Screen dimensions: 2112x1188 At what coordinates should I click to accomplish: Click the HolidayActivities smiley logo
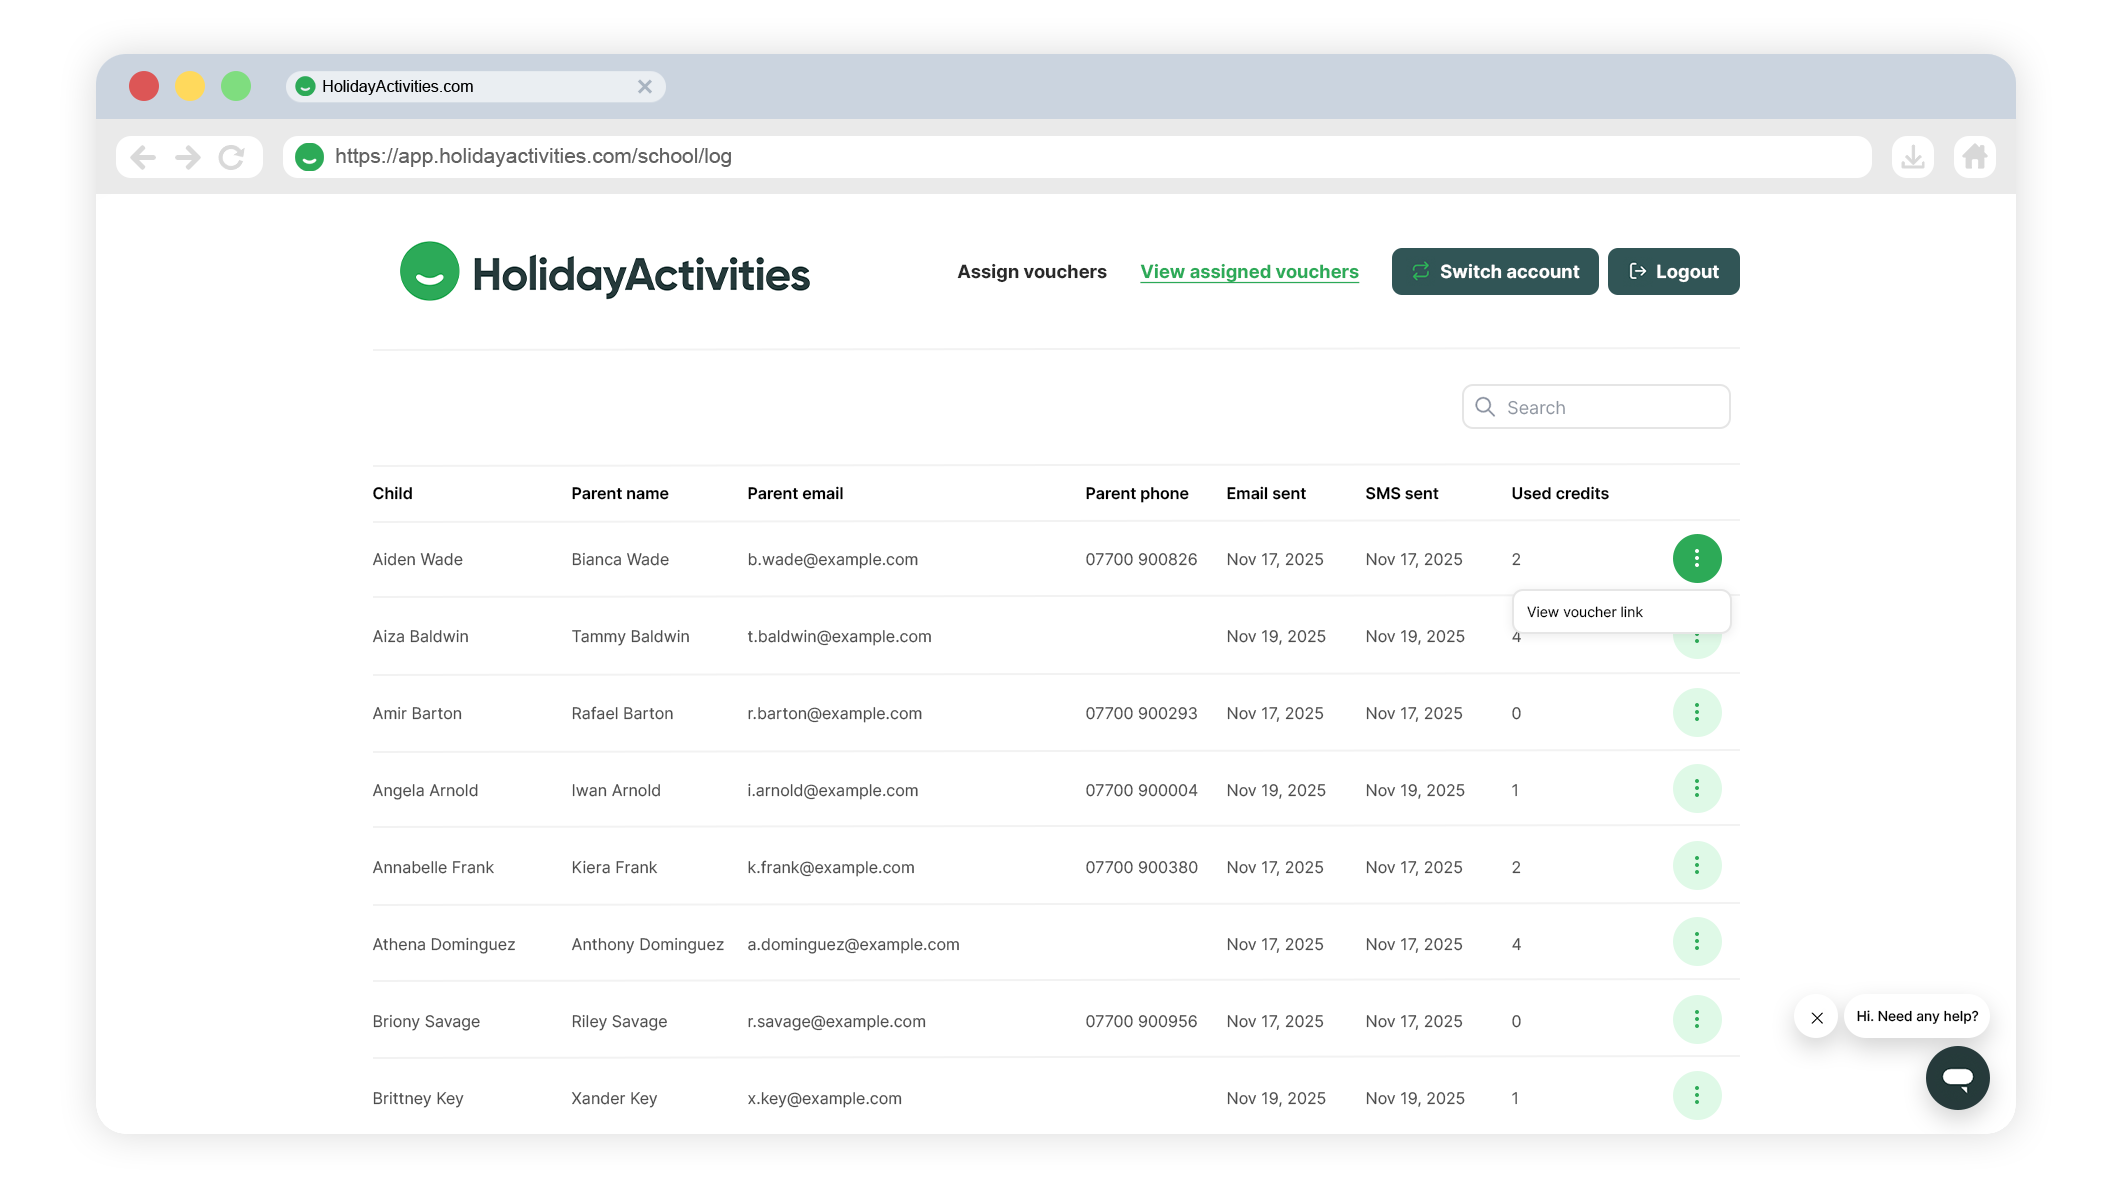click(430, 271)
